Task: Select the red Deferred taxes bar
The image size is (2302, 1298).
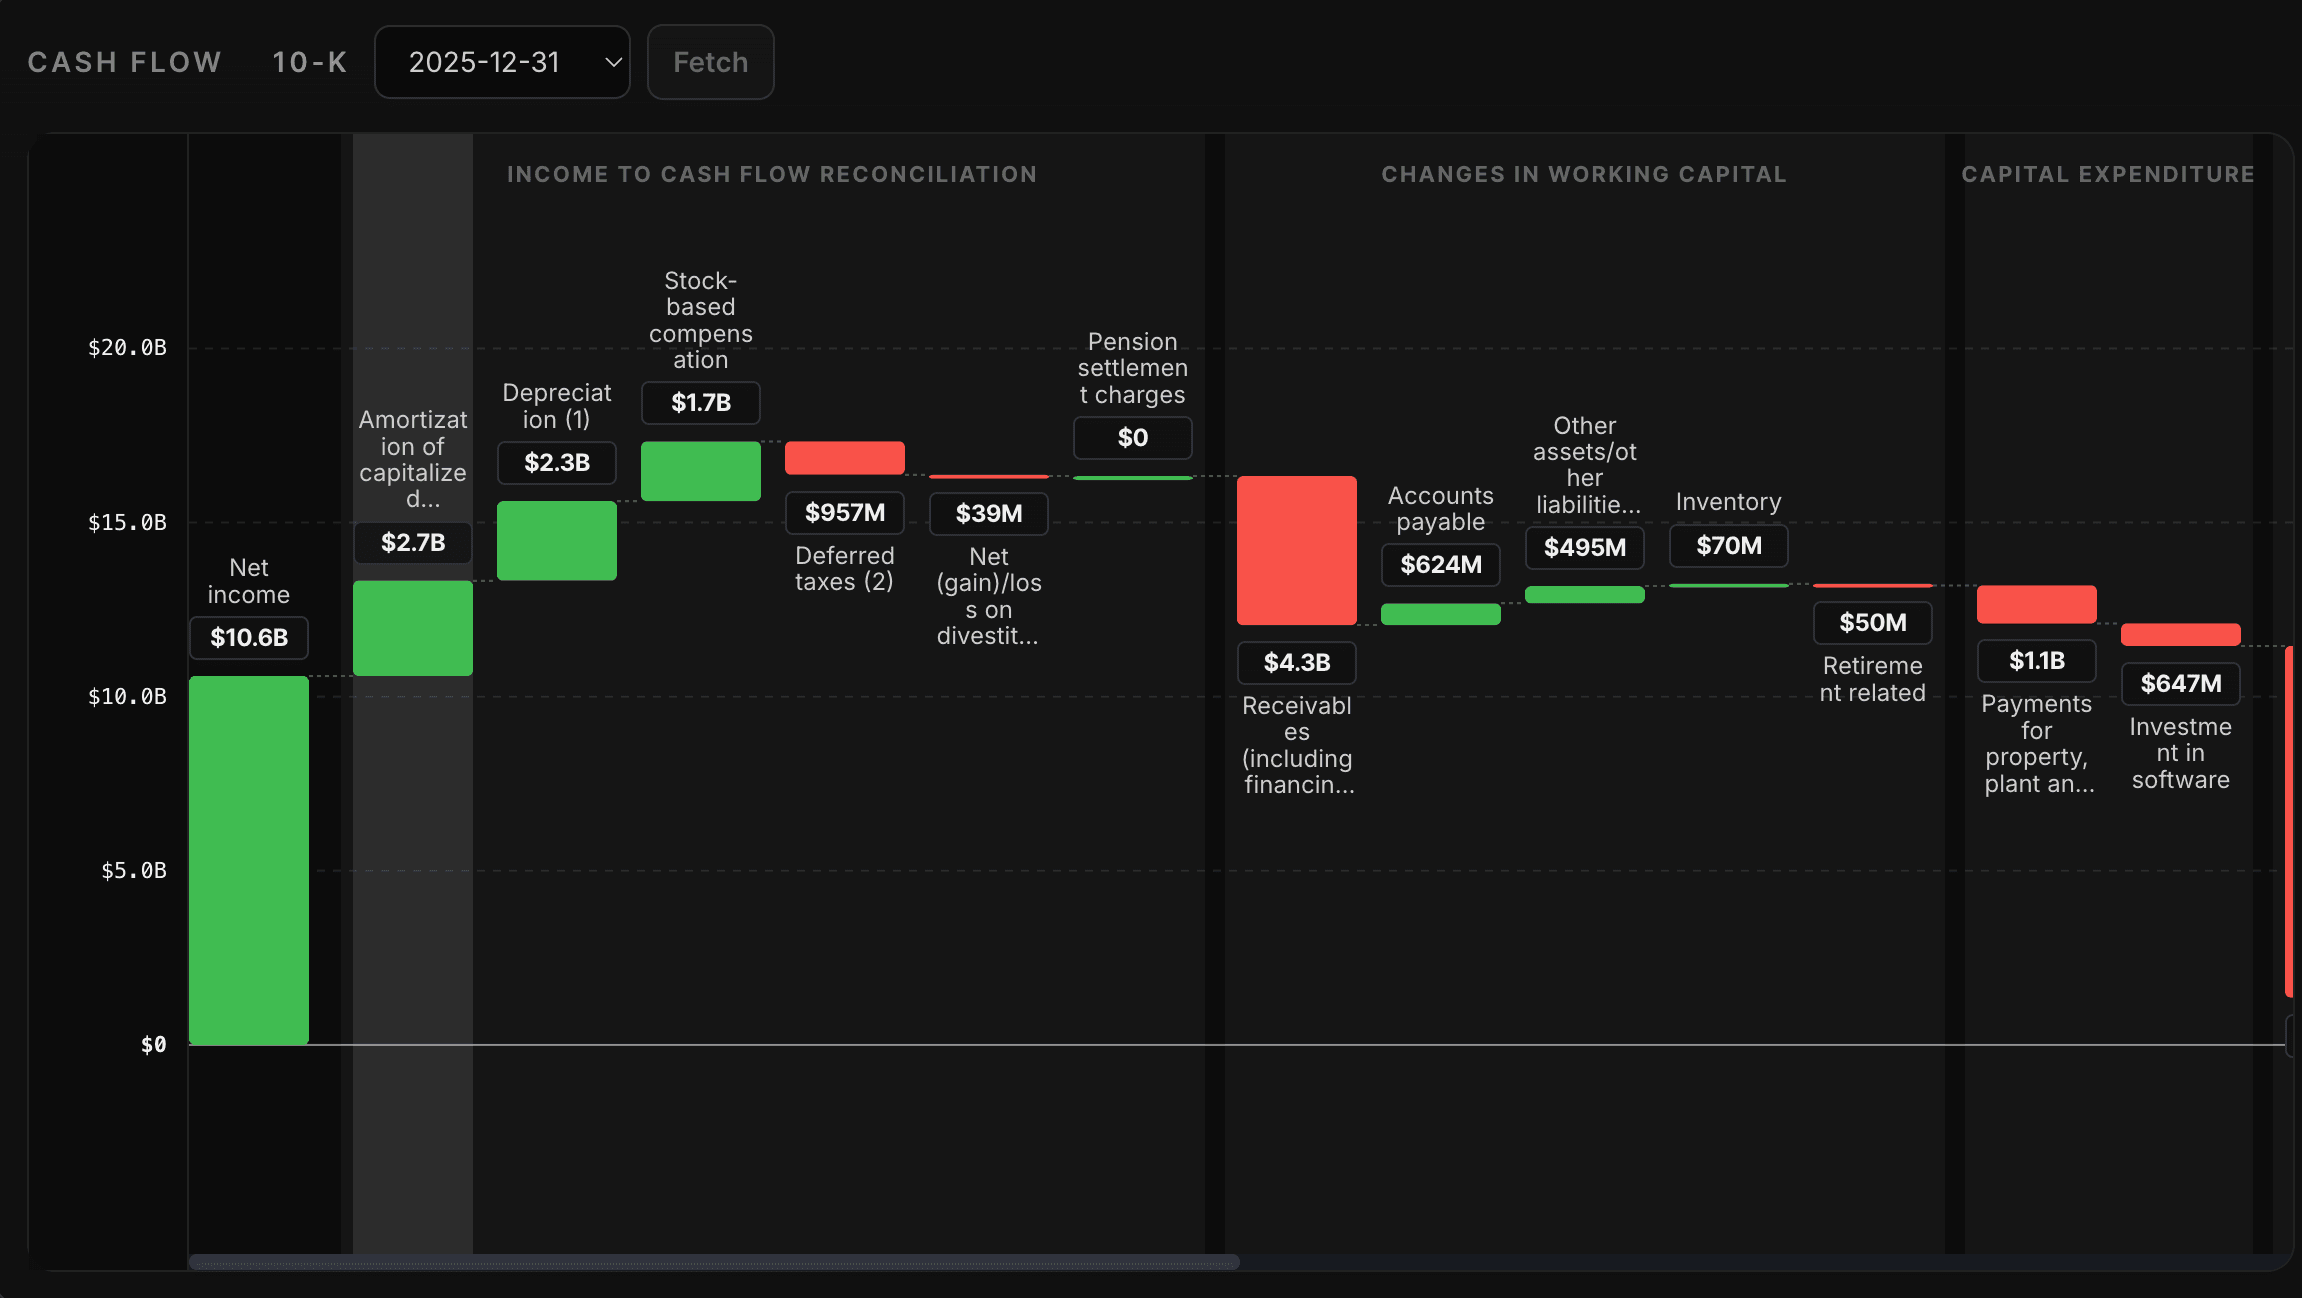Action: click(844, 457)
